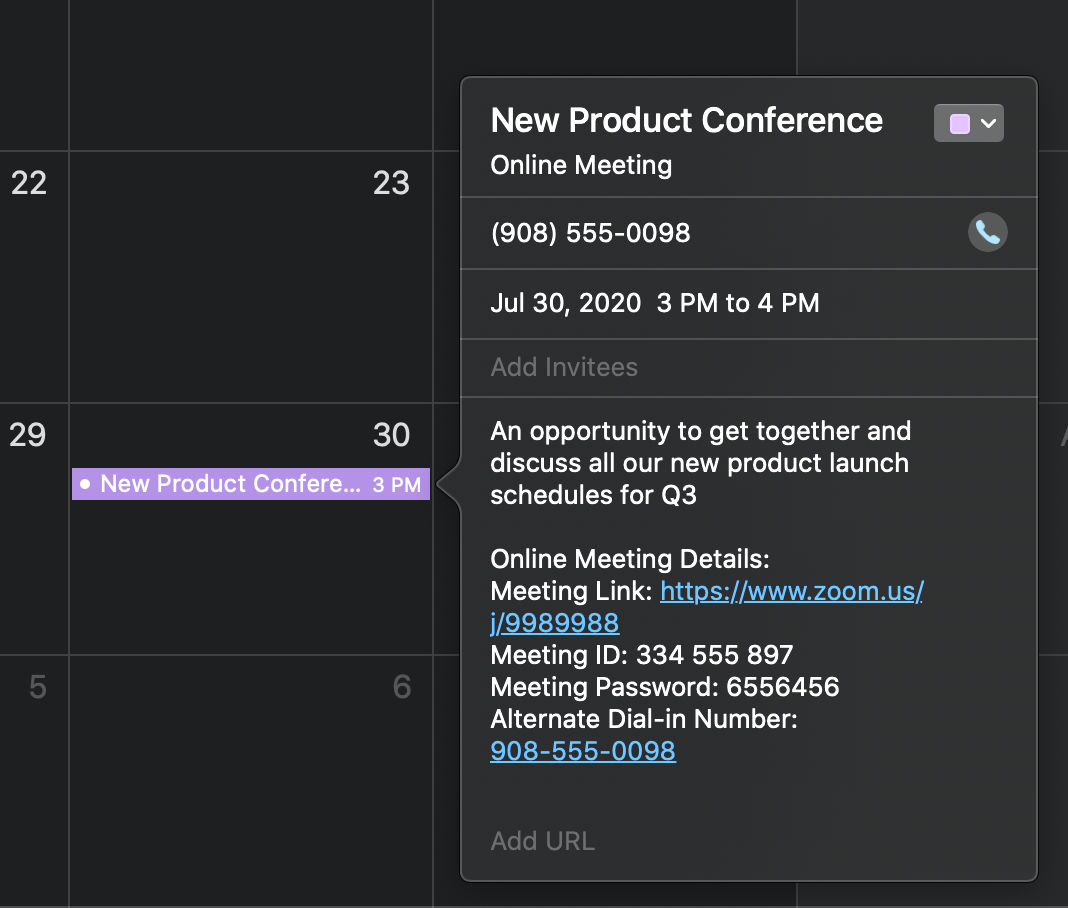This screenshot has width=1068, height=908.
Task: Click the 3 PM to 4 PM time
Action: coord(738,303)
